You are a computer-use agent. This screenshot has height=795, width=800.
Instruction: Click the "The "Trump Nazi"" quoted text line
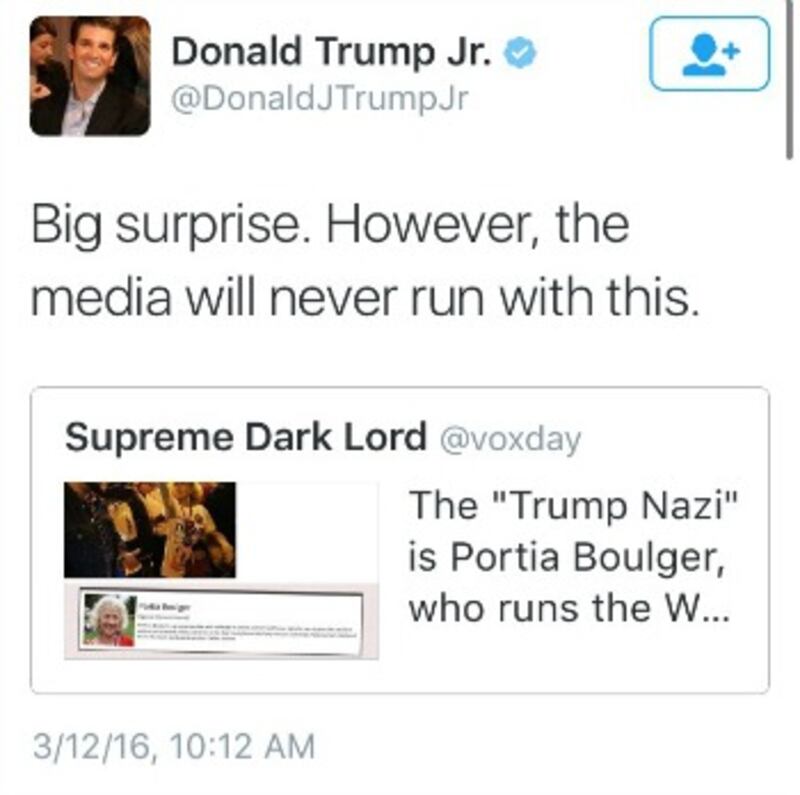pos(574,505)
